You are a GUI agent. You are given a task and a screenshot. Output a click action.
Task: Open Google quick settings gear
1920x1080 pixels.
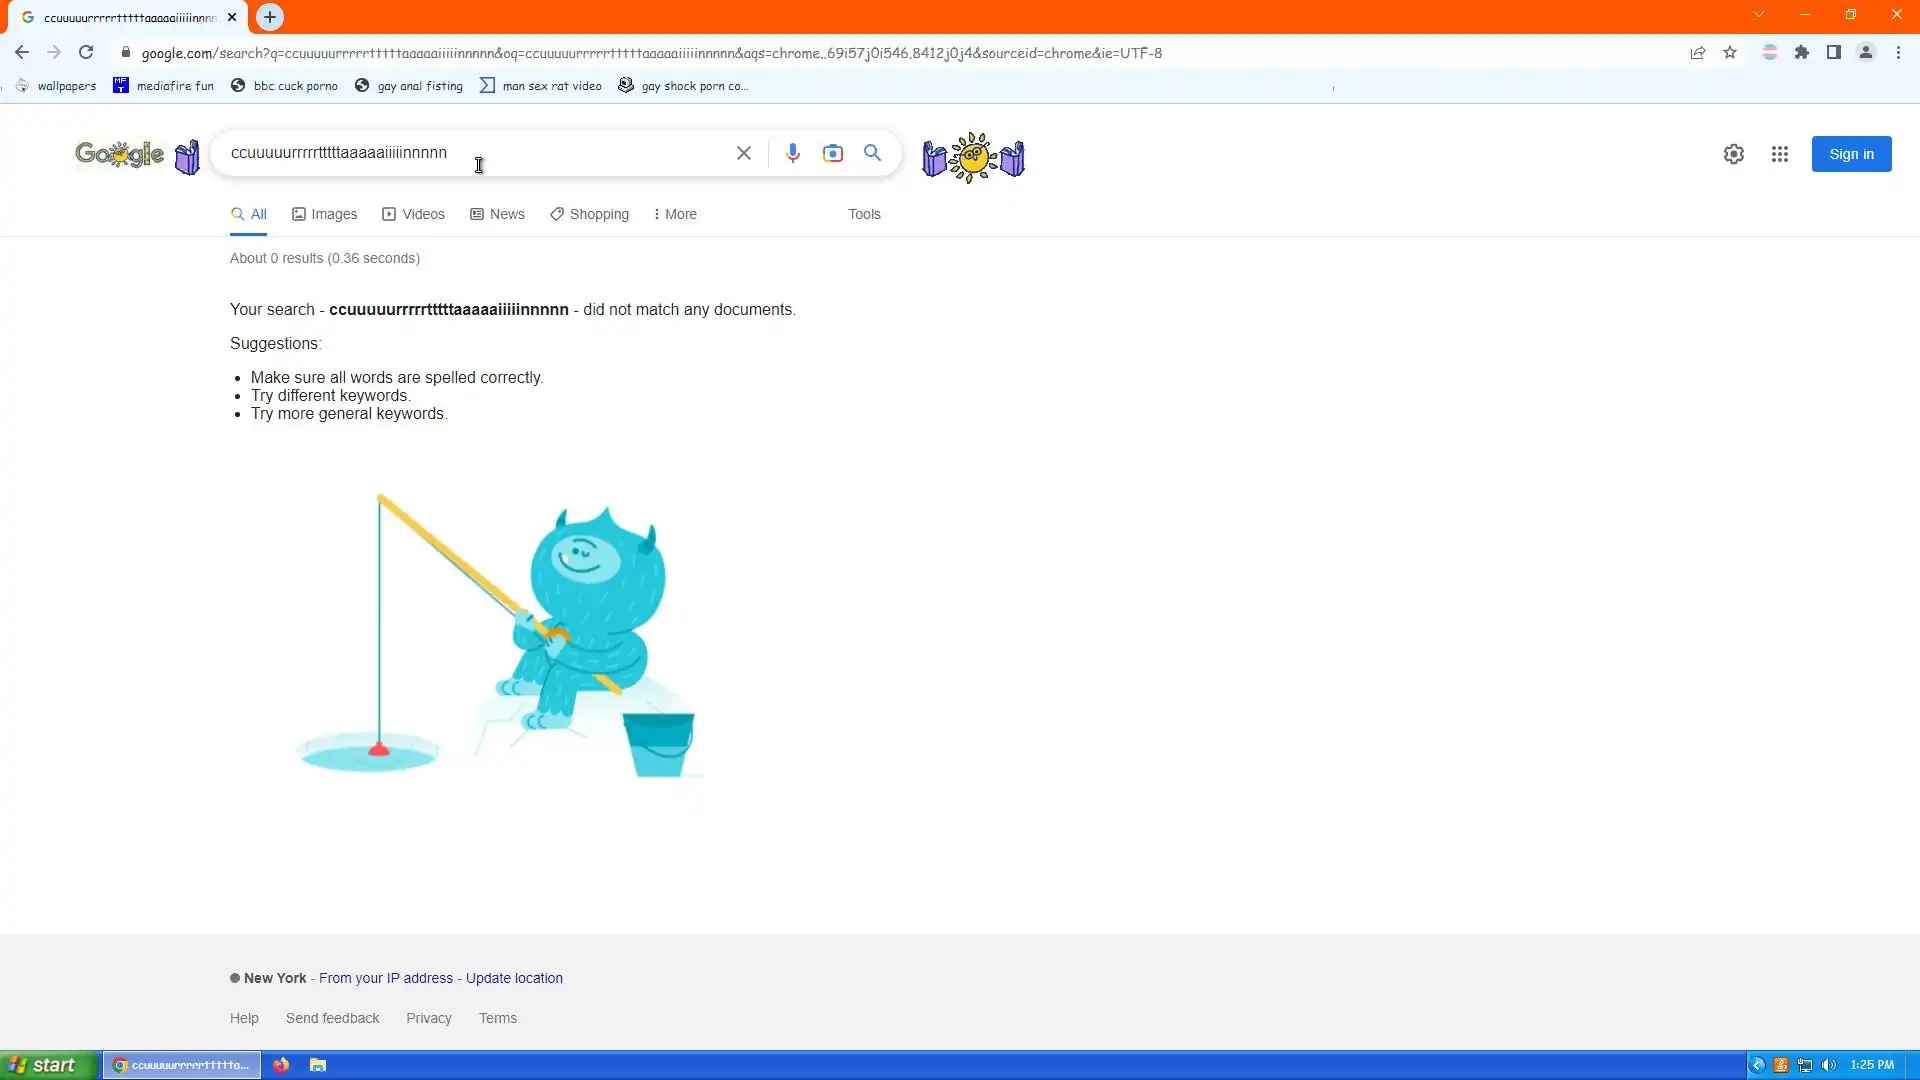click(1733, 154)
